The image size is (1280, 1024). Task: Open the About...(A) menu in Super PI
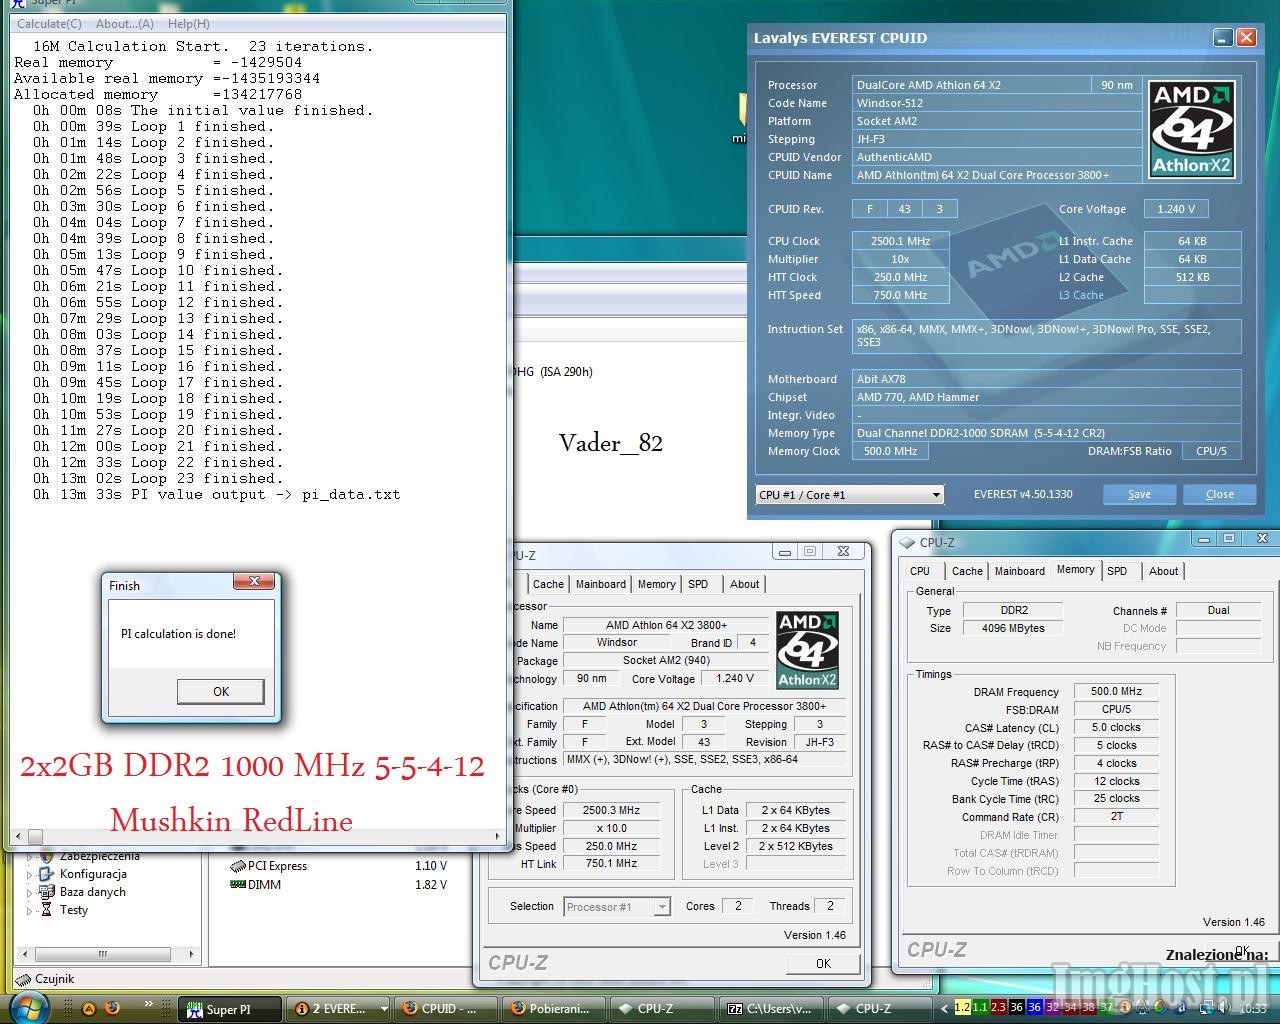coord(124,23)
